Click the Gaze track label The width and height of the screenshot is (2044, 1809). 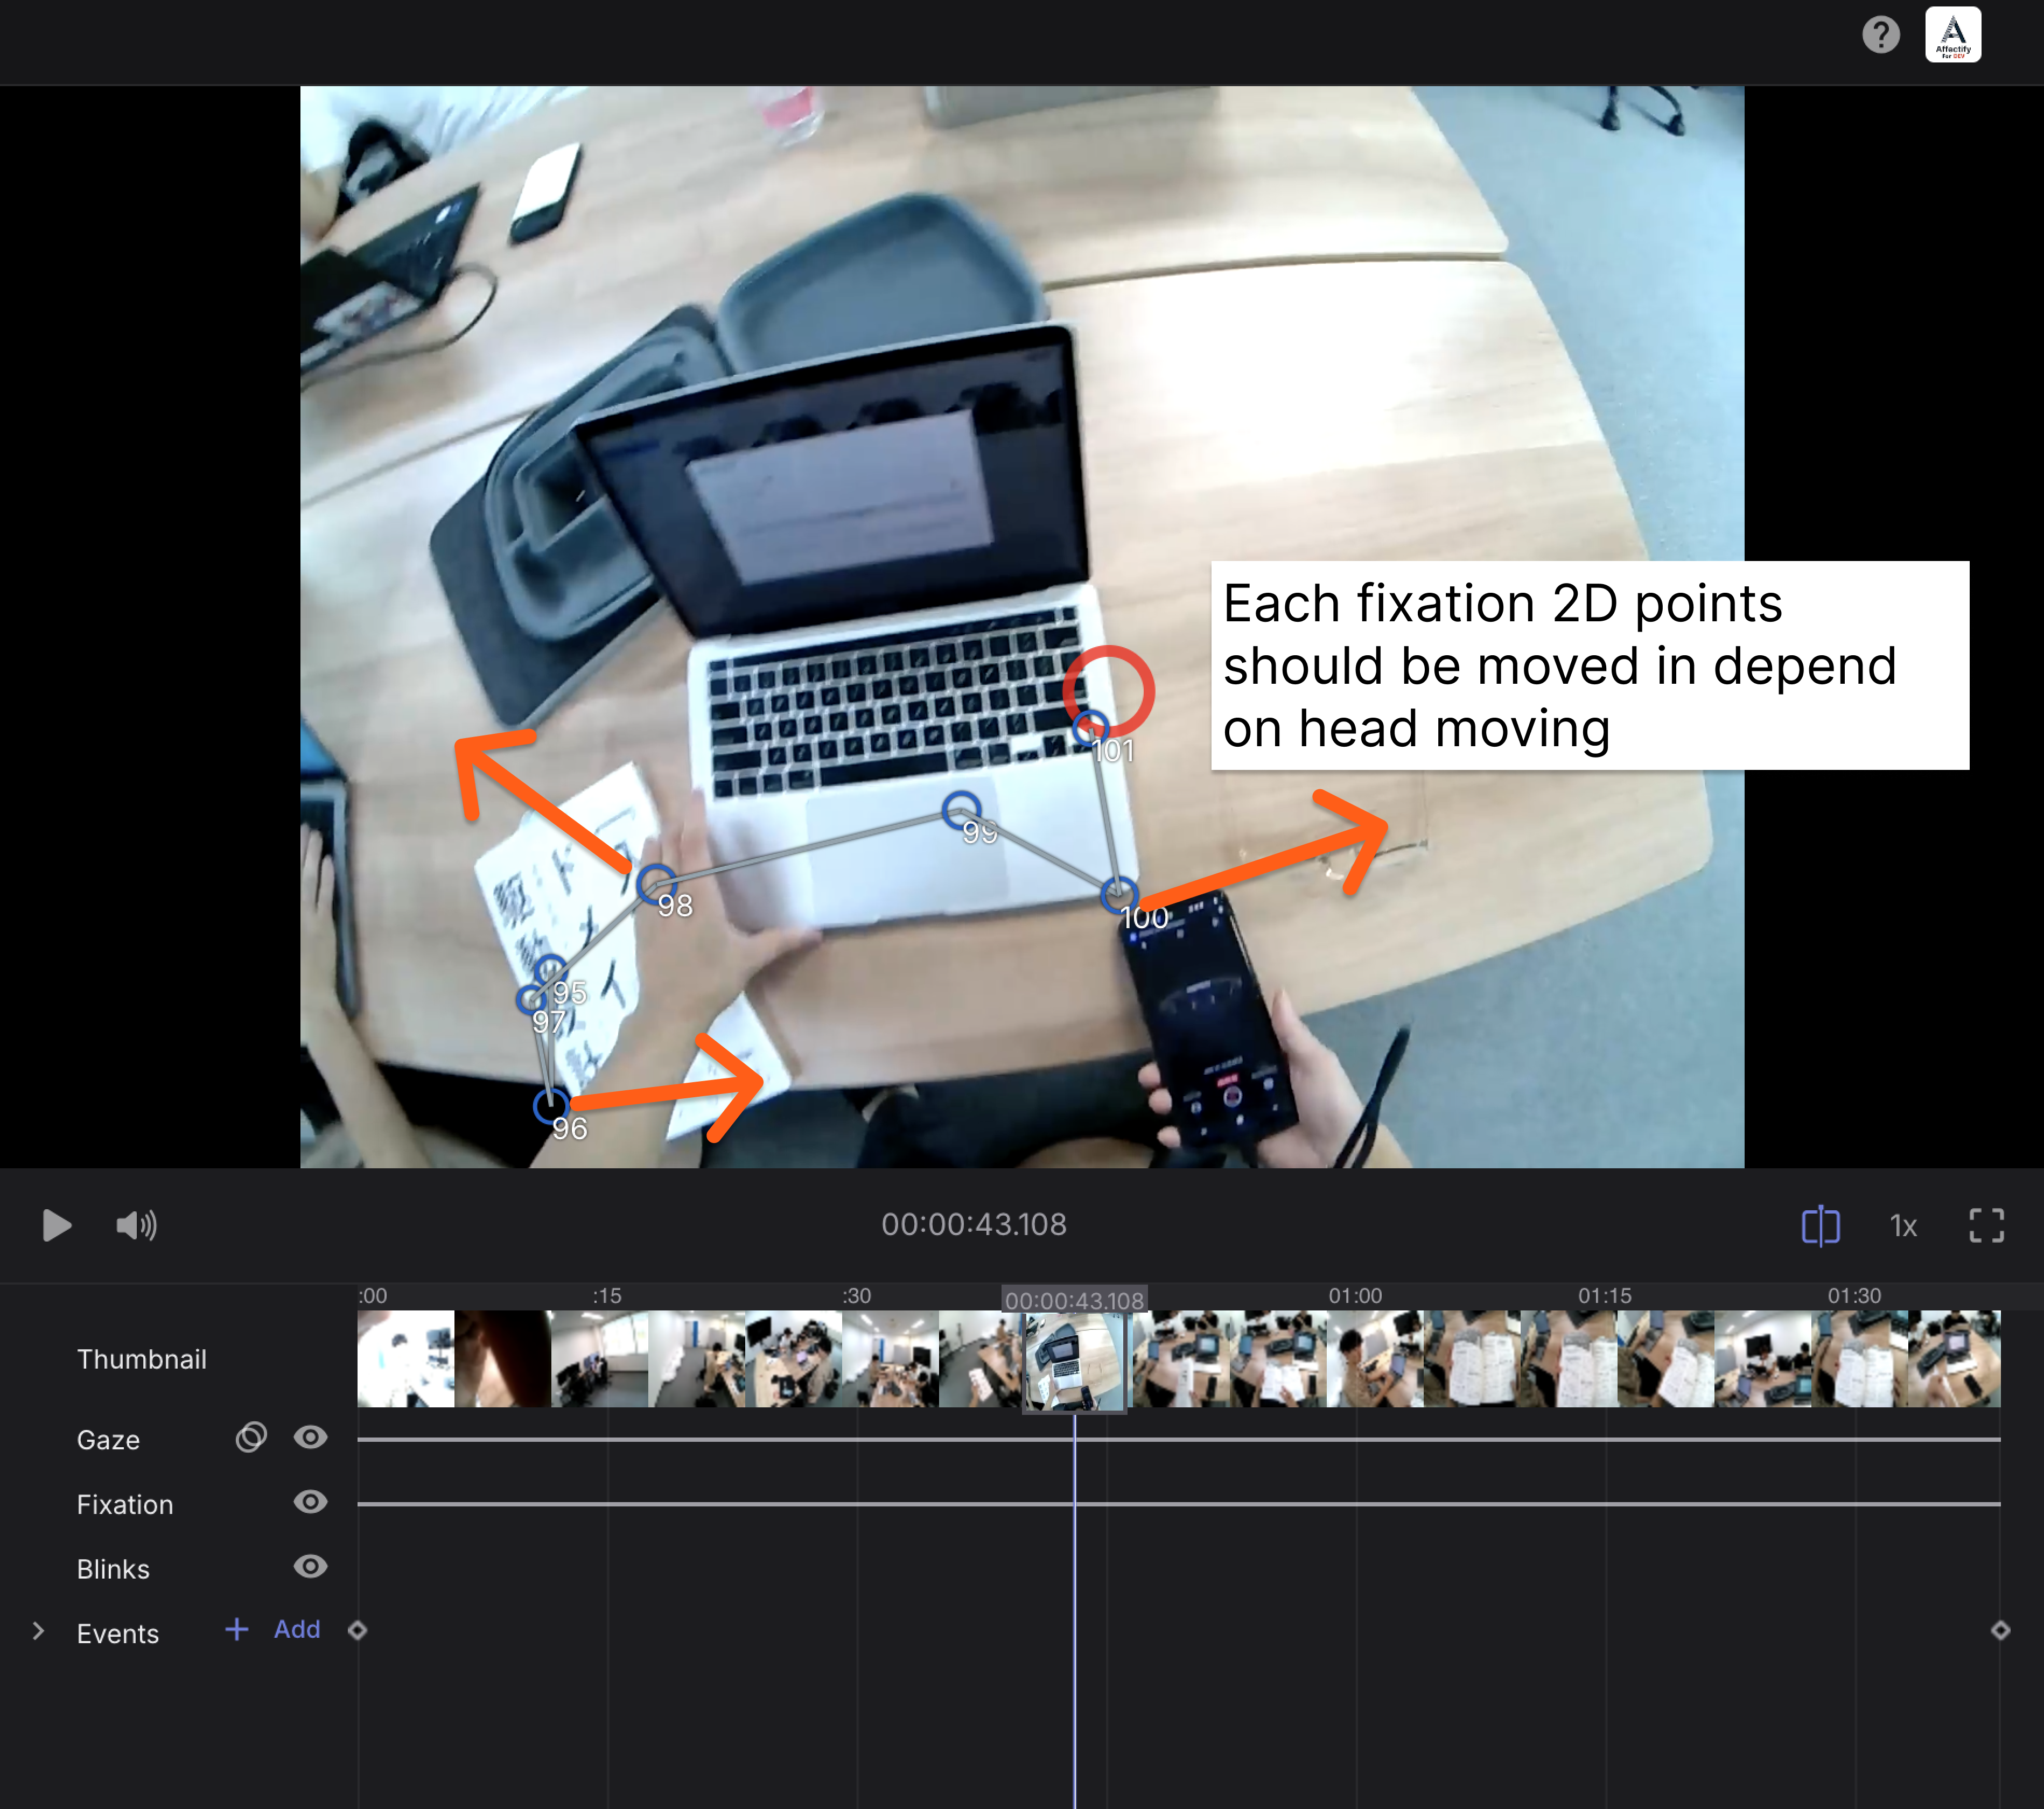coord(108,1440)
